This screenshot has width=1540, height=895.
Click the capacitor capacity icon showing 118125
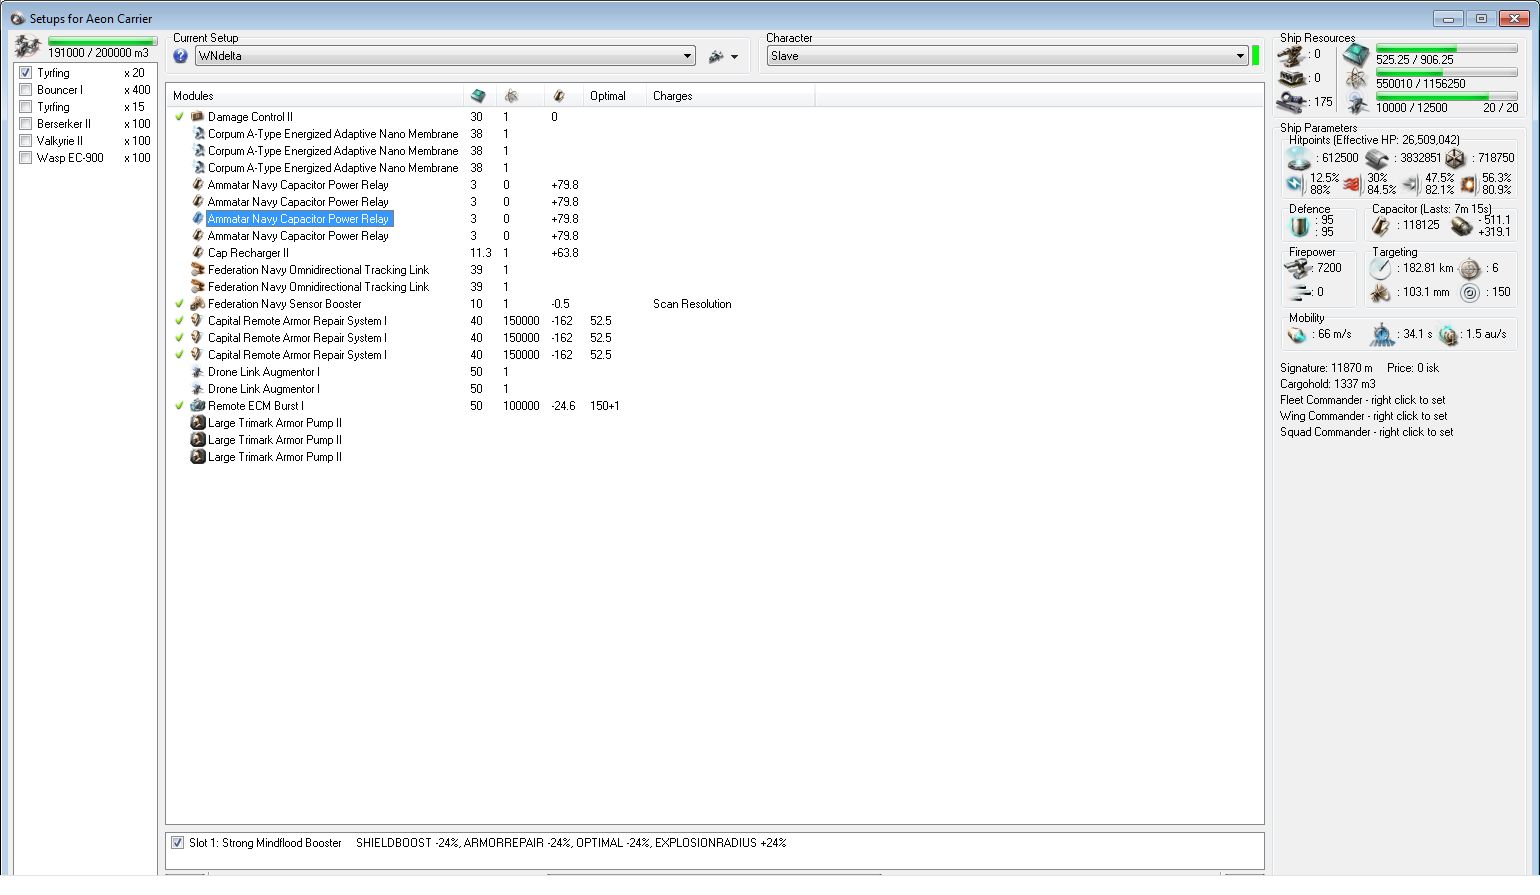1381,226
